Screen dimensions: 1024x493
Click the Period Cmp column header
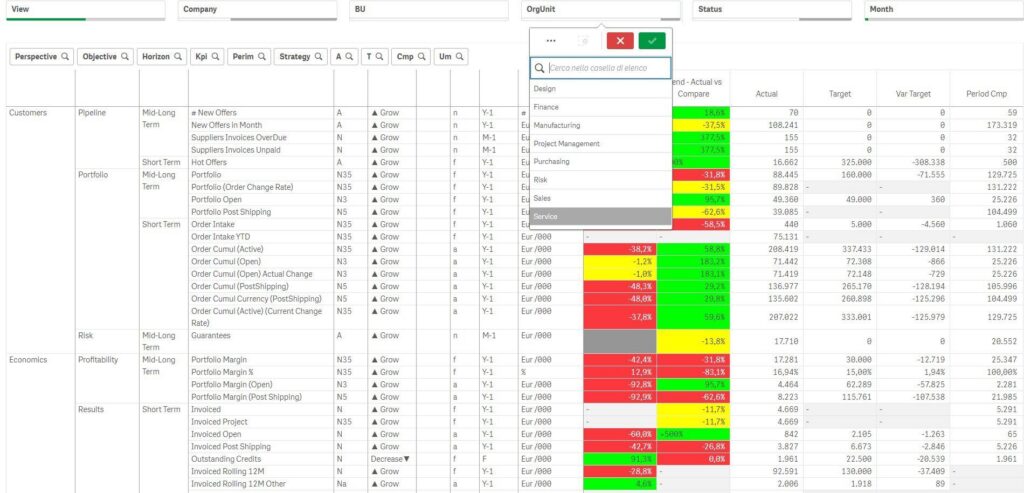[986, 94]
